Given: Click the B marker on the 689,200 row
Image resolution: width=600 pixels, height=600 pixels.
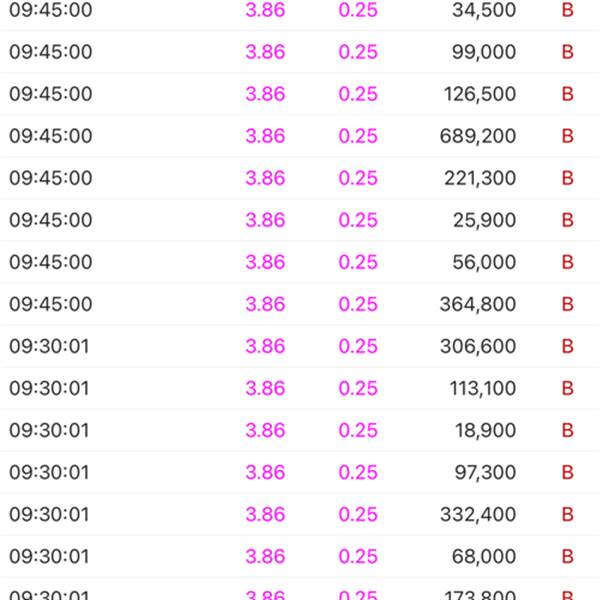Looking at the screenshot, I should 567,136.
